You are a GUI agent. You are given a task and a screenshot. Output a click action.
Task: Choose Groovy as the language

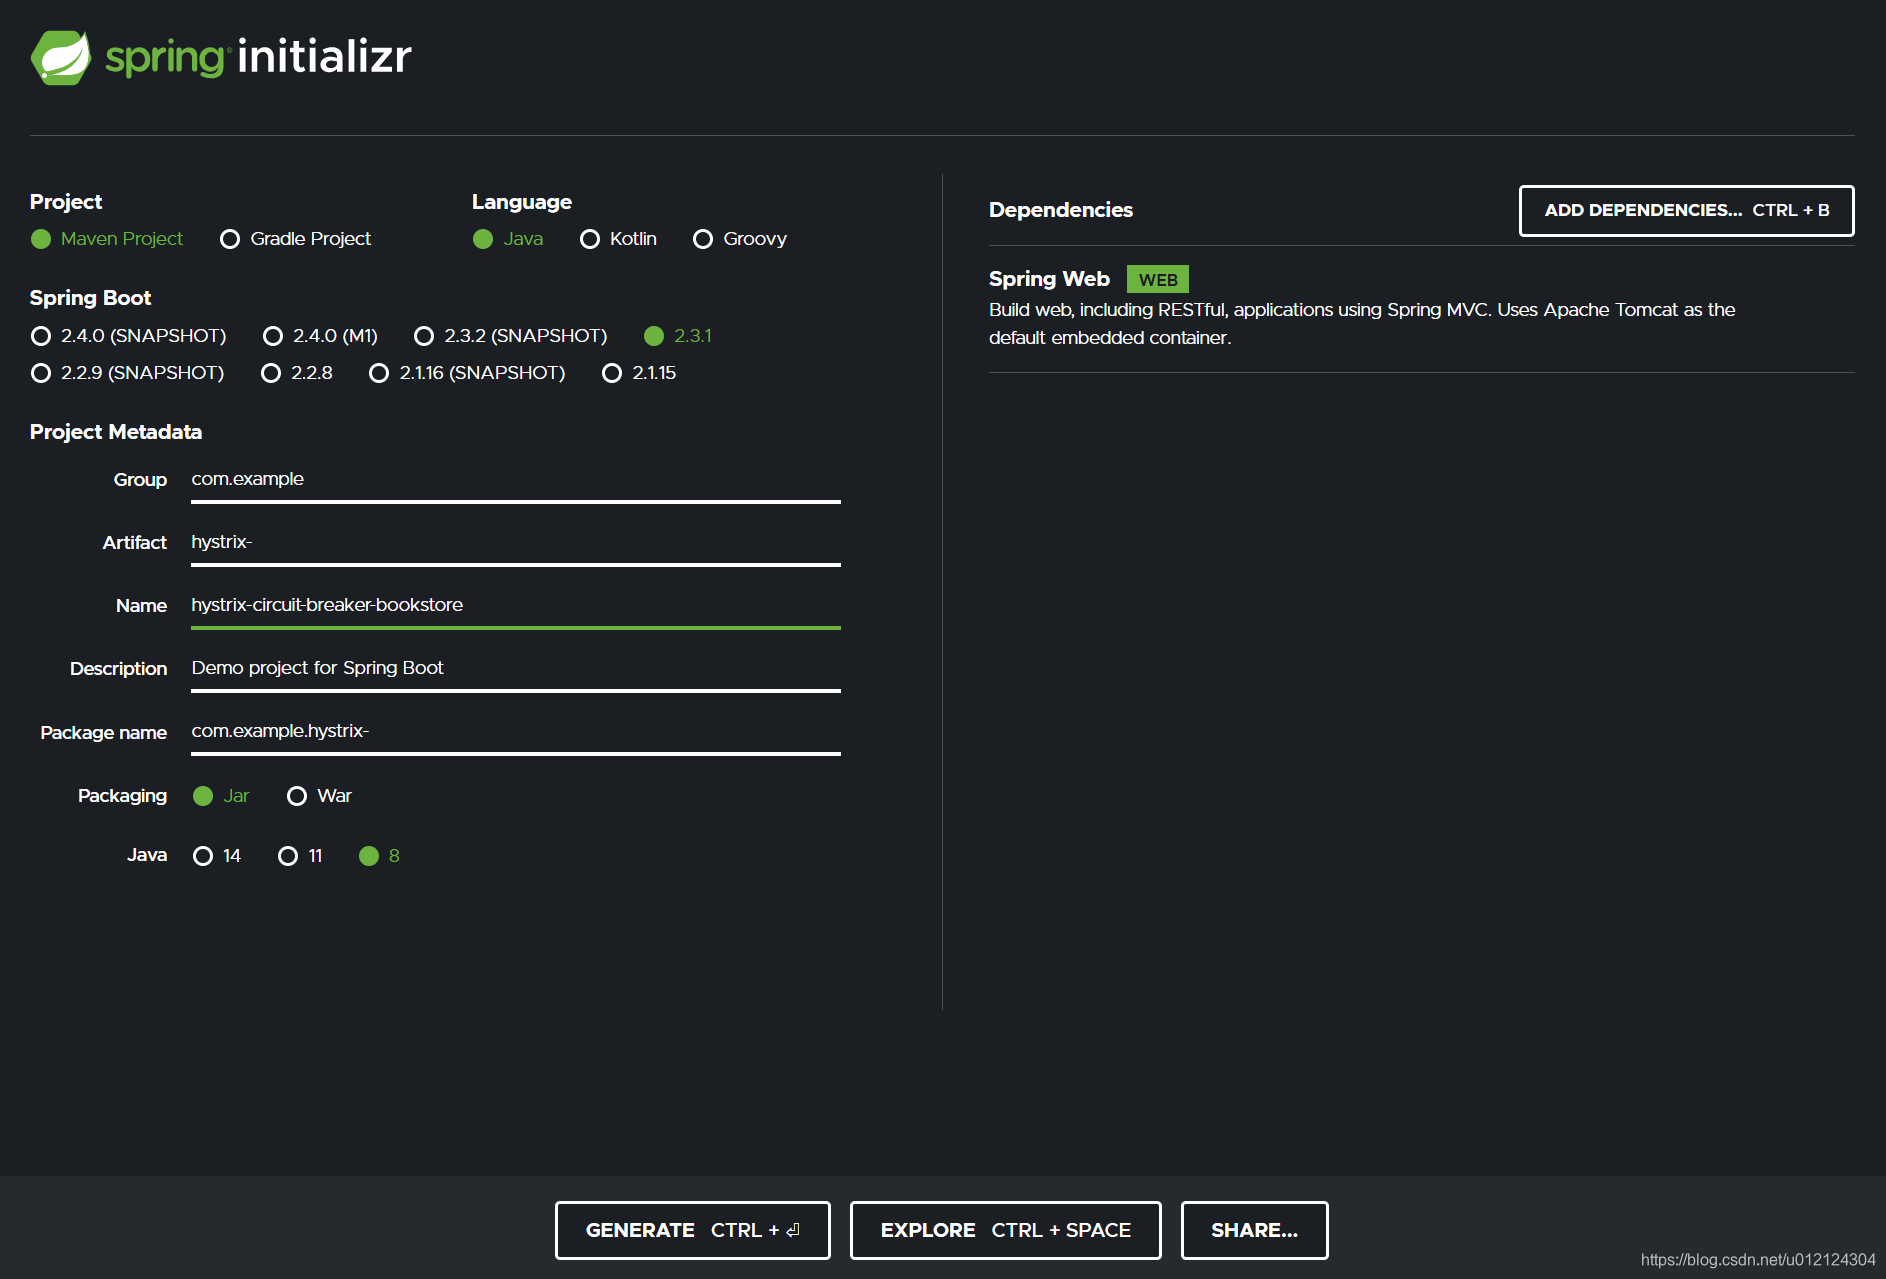740,239
